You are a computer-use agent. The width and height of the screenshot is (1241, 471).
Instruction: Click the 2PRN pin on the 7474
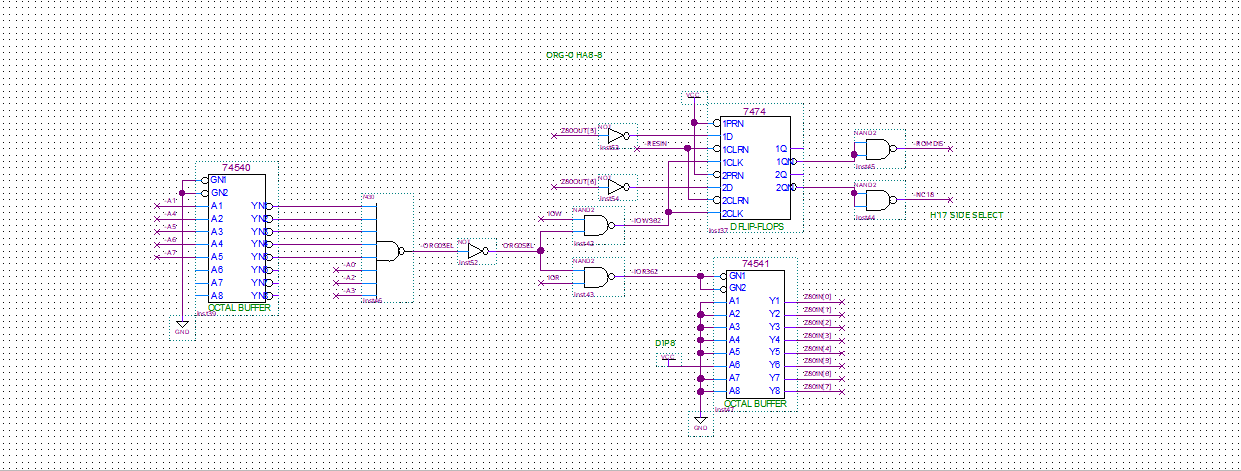pos(734,174)
